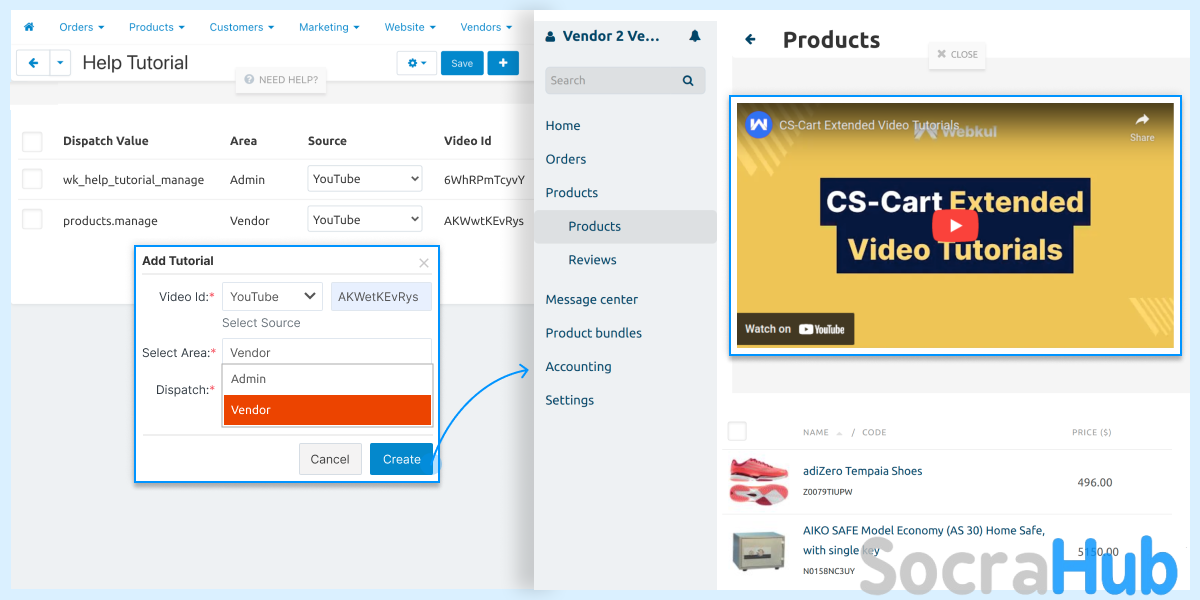Click the notification bell icon
Image resolution: width=1200 pixels, height=600 pixels.
695,36
